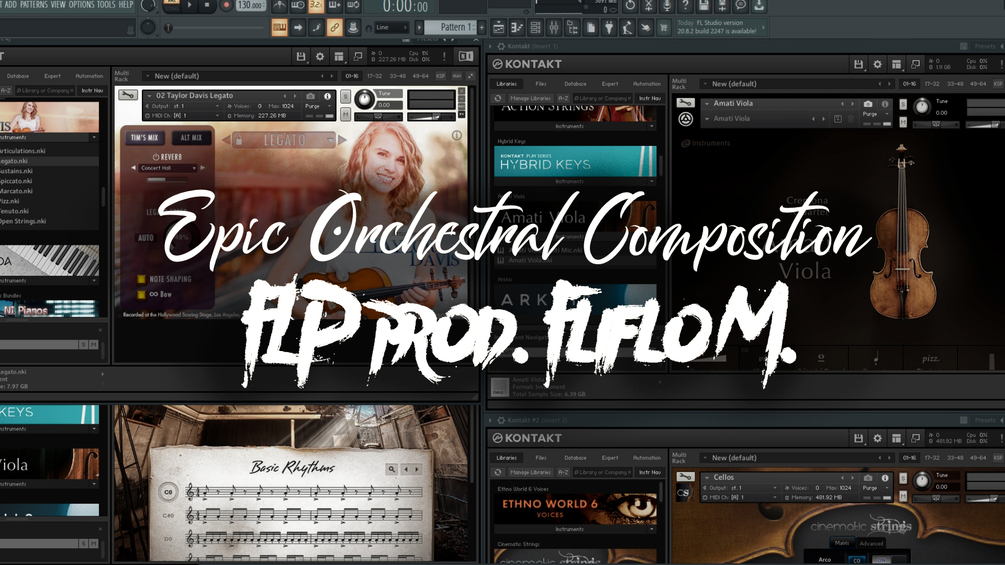Screen dimensions: 1005x565
Task: Click the save icon in Cellos Kontakt header
Action: point(858,438)
